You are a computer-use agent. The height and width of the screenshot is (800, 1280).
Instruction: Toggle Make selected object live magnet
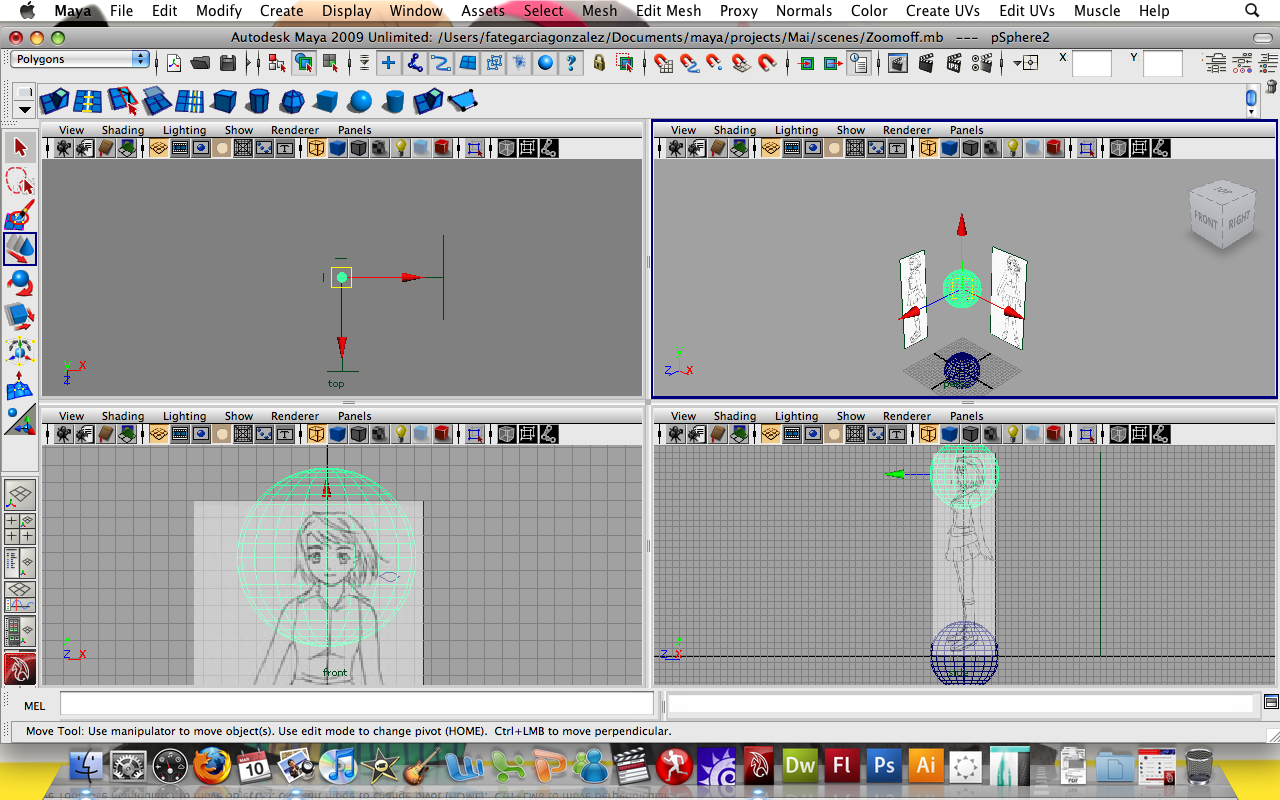click(767, 63)
